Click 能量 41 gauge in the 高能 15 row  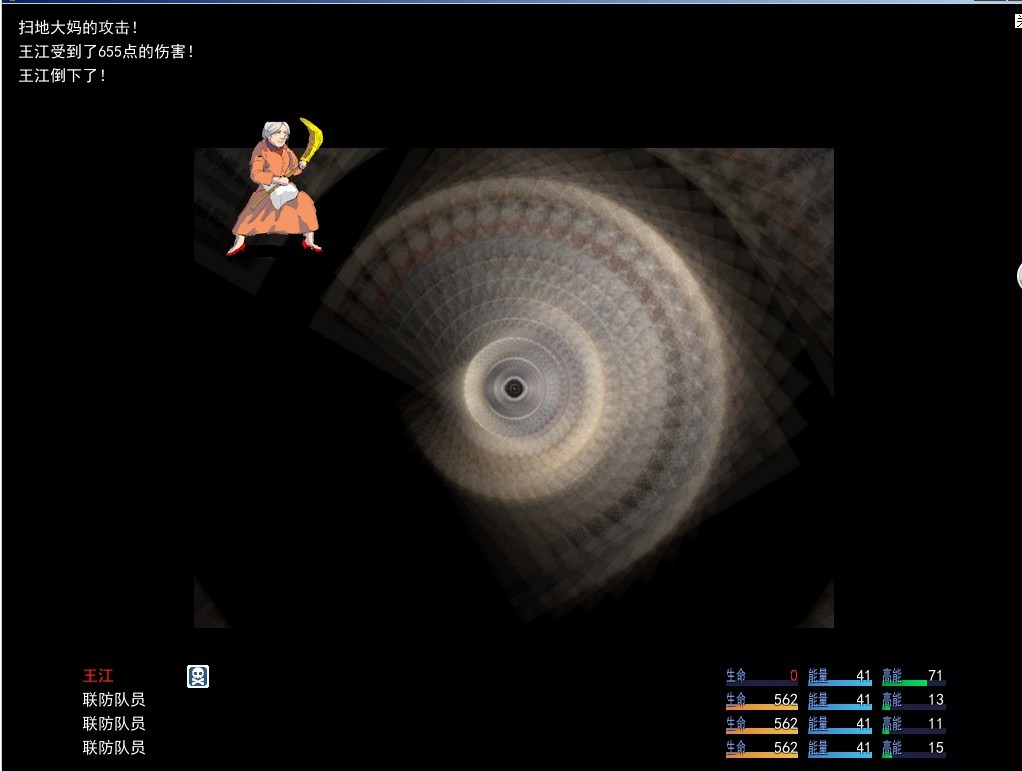(x=840, y=748)
